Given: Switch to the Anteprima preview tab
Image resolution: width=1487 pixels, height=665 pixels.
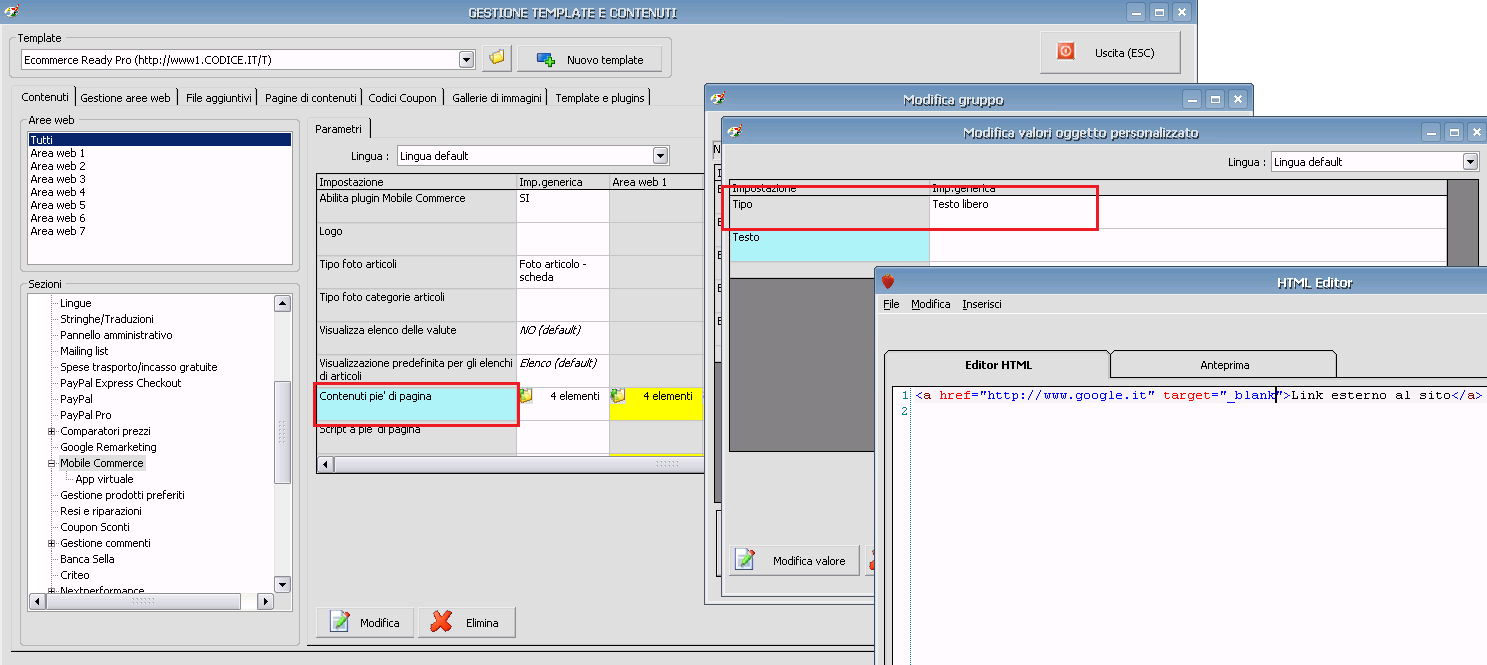Looking at the screenshot, I should tap(1224, 365).
